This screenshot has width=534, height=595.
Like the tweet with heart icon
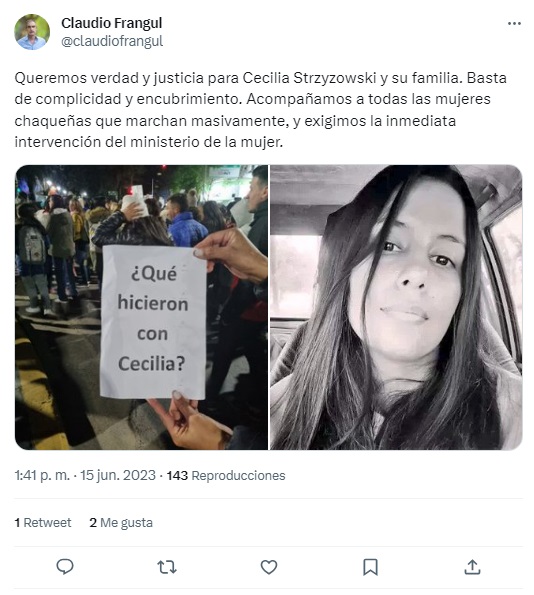269,567
